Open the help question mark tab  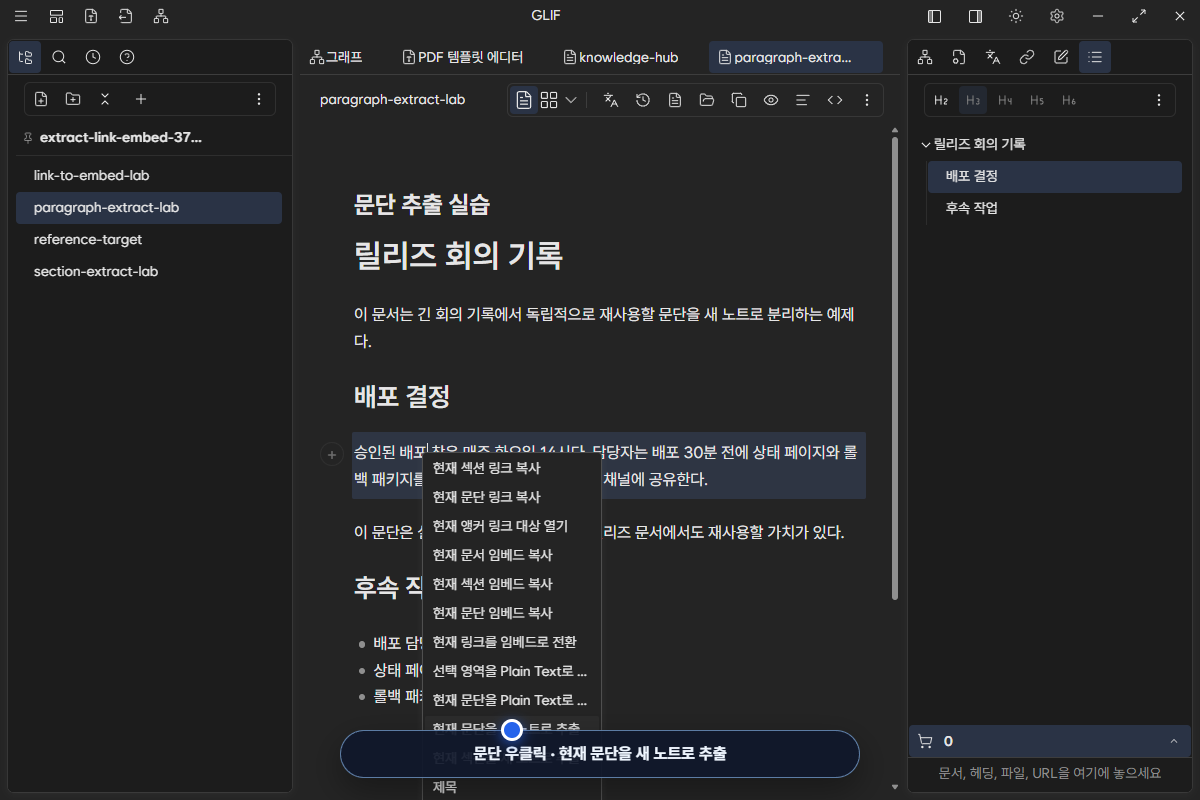pos(127,57)
